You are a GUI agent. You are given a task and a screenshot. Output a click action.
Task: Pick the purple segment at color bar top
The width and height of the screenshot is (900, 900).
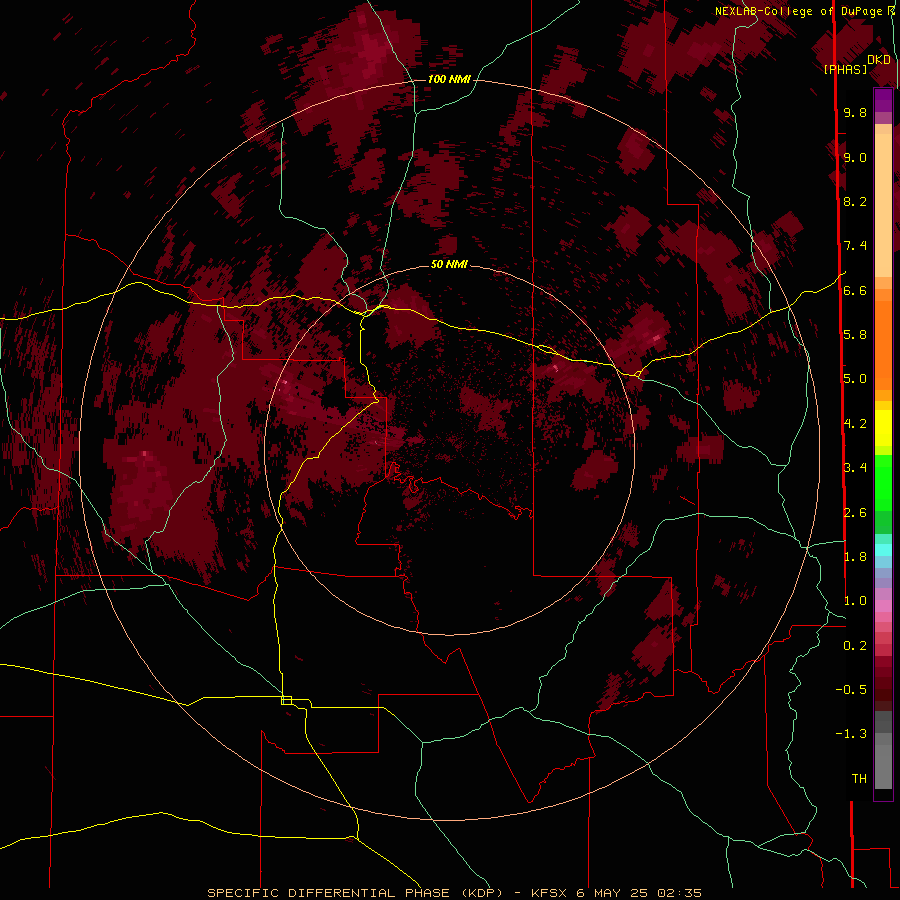click(x=883, y=100)
